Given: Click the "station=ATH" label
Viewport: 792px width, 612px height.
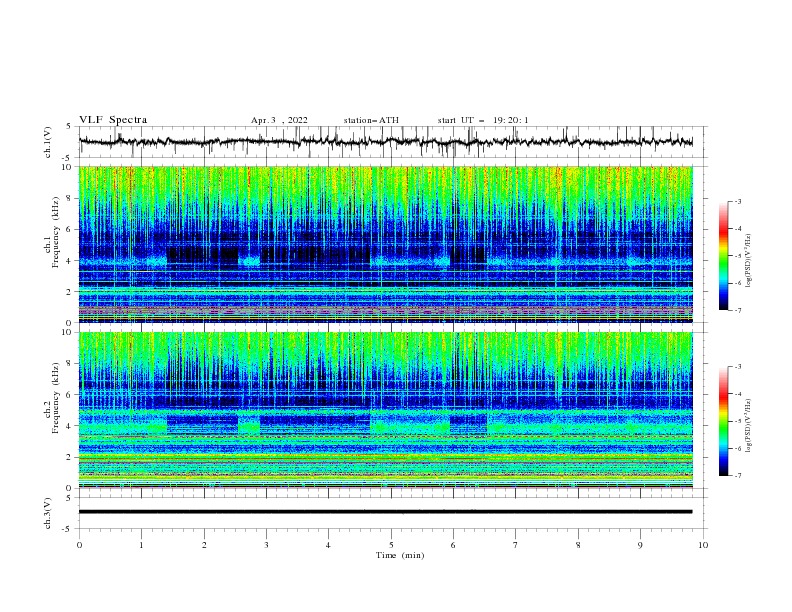Looking at the screenshot, I should (x=371, y=120).
